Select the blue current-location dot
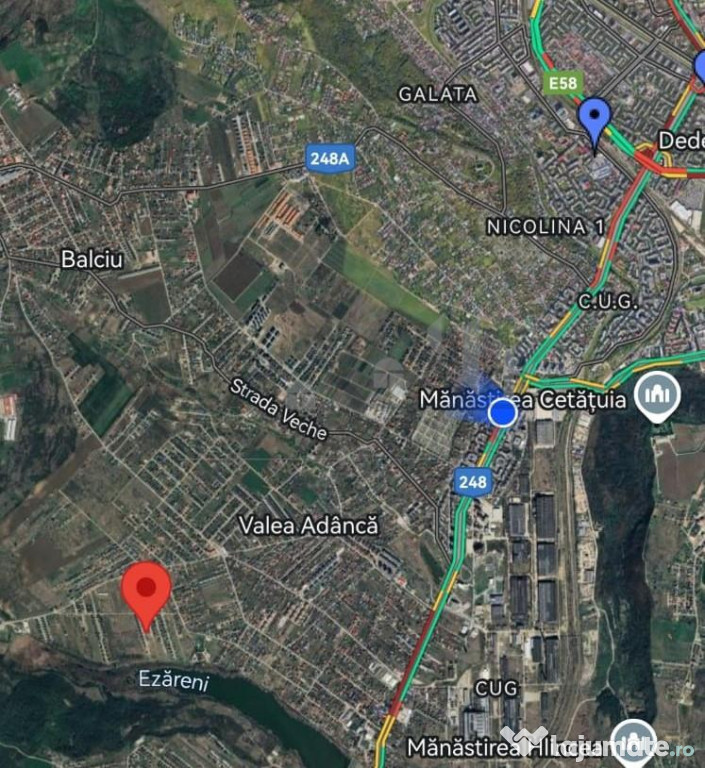Image resolution: width=705 pixels, height=768 pixels. (x=502, y=412)
